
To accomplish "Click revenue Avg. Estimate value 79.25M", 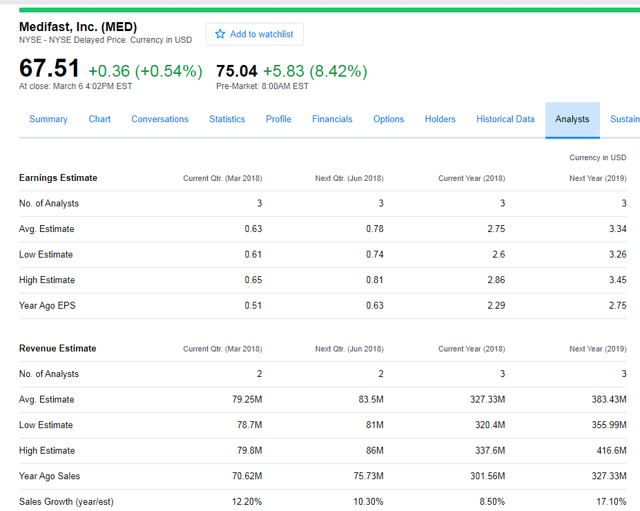I will coord(247,400).
